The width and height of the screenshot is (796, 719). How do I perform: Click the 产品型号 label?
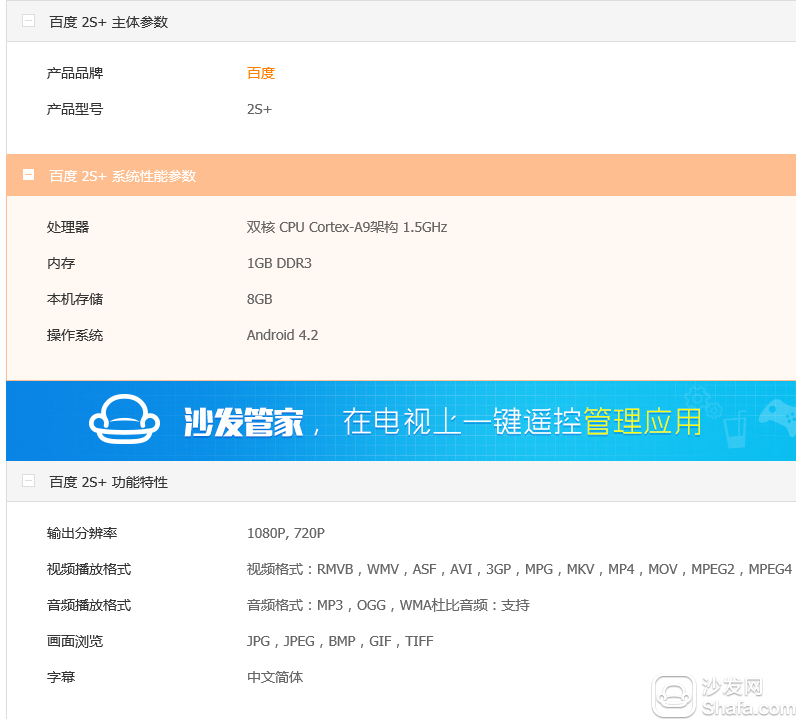[75, 109]
